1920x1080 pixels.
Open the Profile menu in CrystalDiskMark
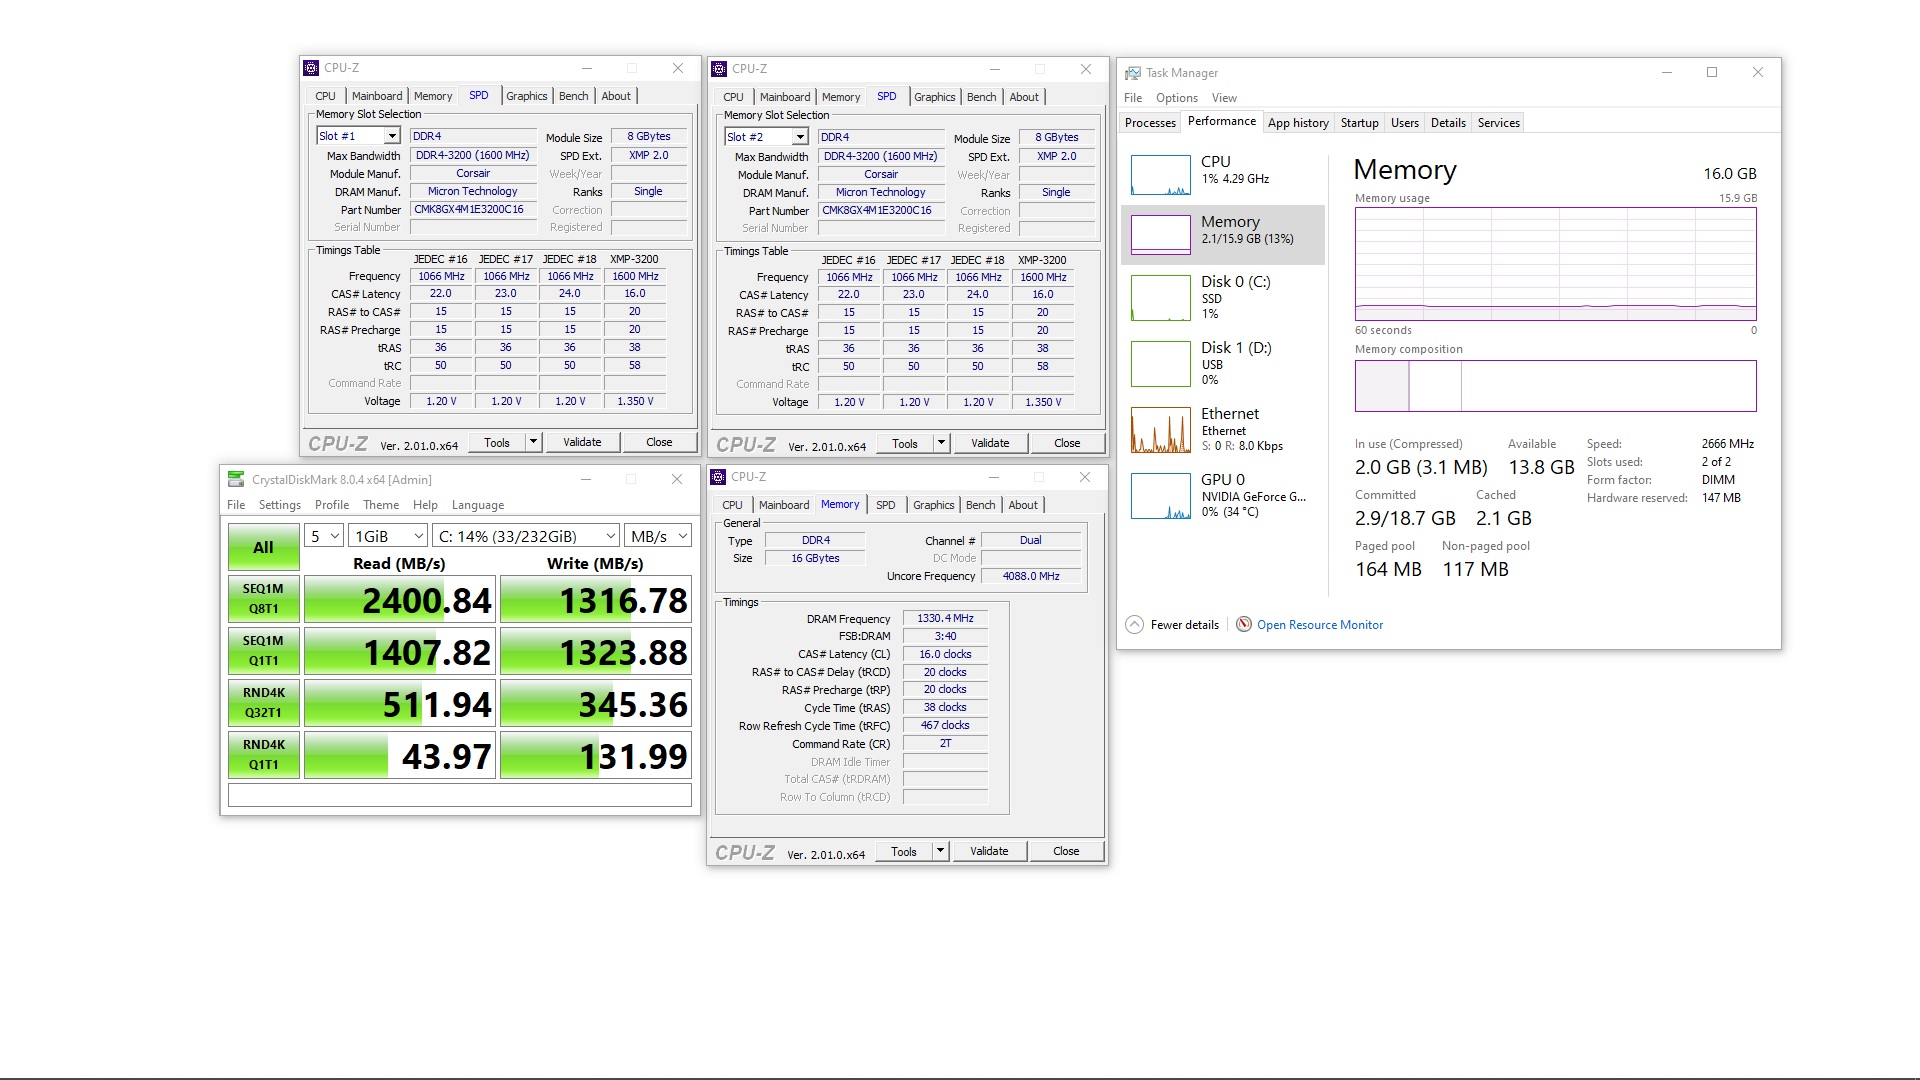pyautogui.click(x=331, y=505)
